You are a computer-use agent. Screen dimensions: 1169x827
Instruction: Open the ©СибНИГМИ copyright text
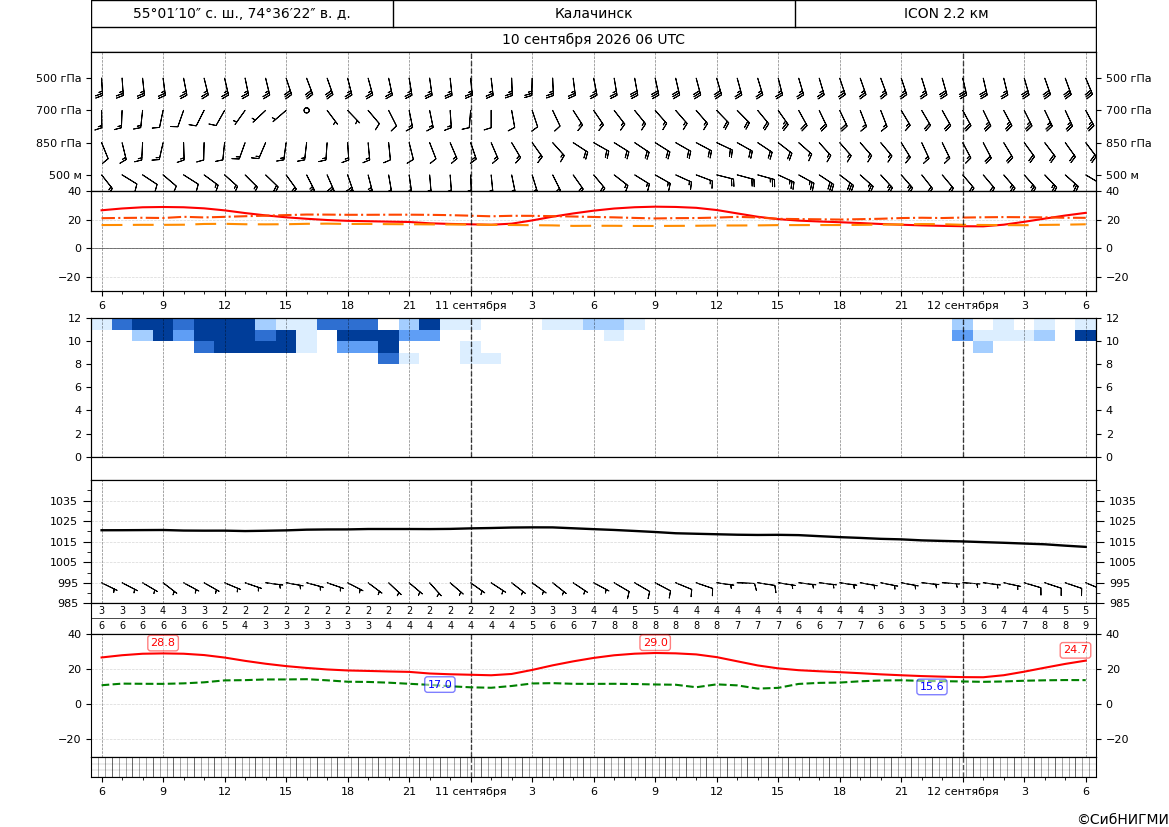(x=1123, y=819)
